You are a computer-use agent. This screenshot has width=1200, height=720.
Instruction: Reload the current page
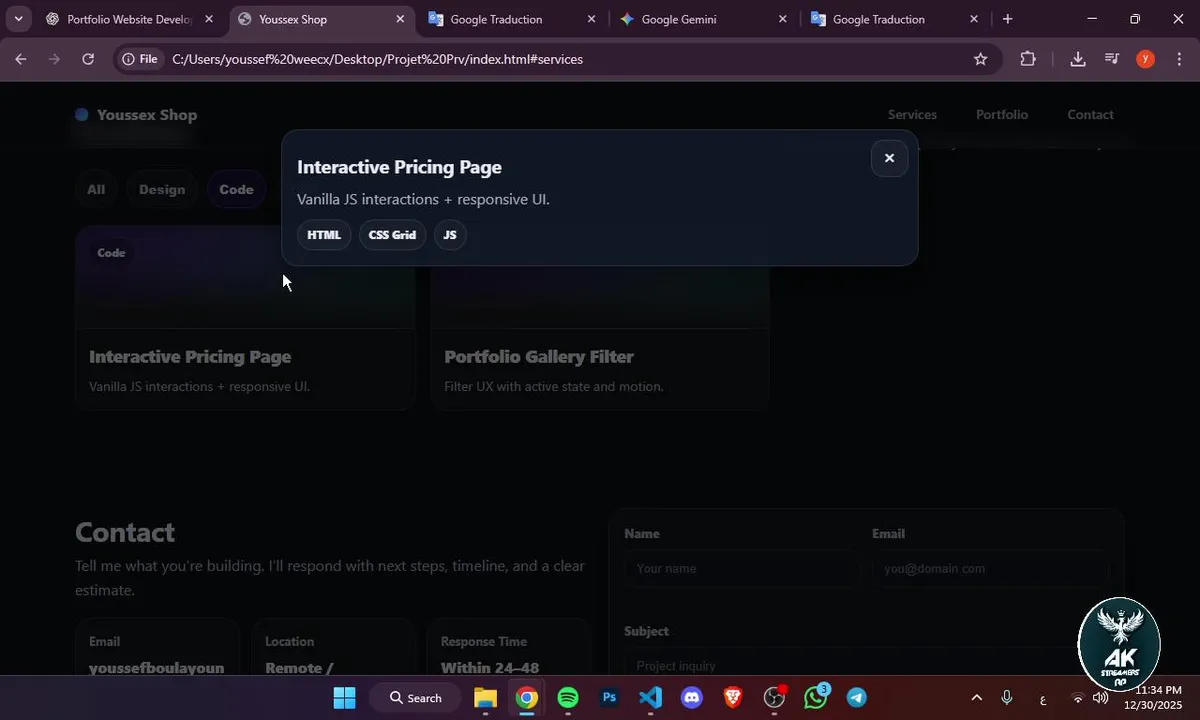coord(88,59)
